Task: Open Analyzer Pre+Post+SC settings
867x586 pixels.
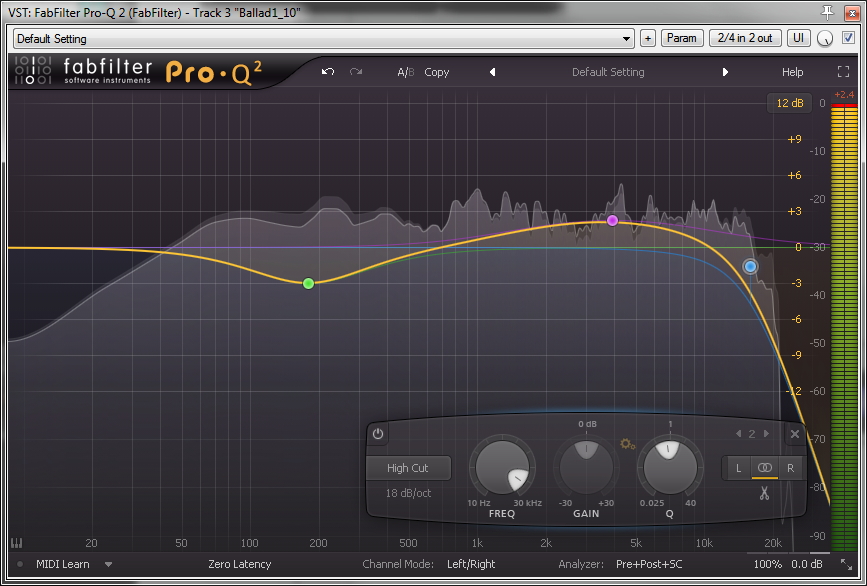Action: [x=649, y=564]
